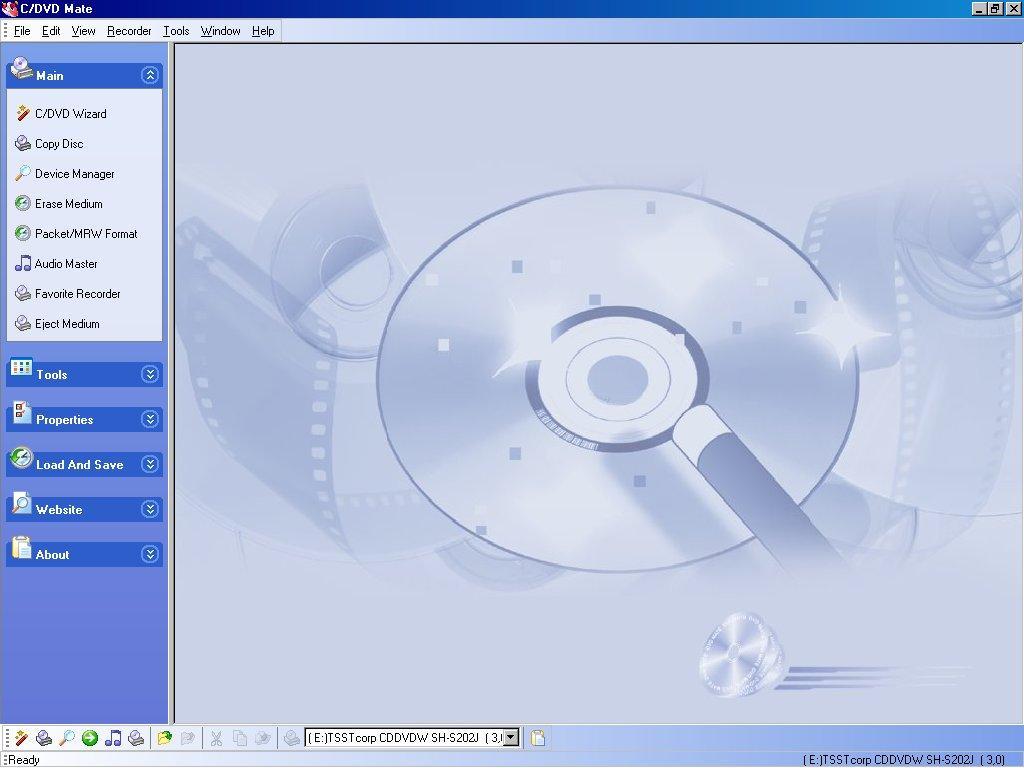Click the Properties panel header label
Image resolution: width=1024 pixels, height=768 pixels.
(65, 420)
